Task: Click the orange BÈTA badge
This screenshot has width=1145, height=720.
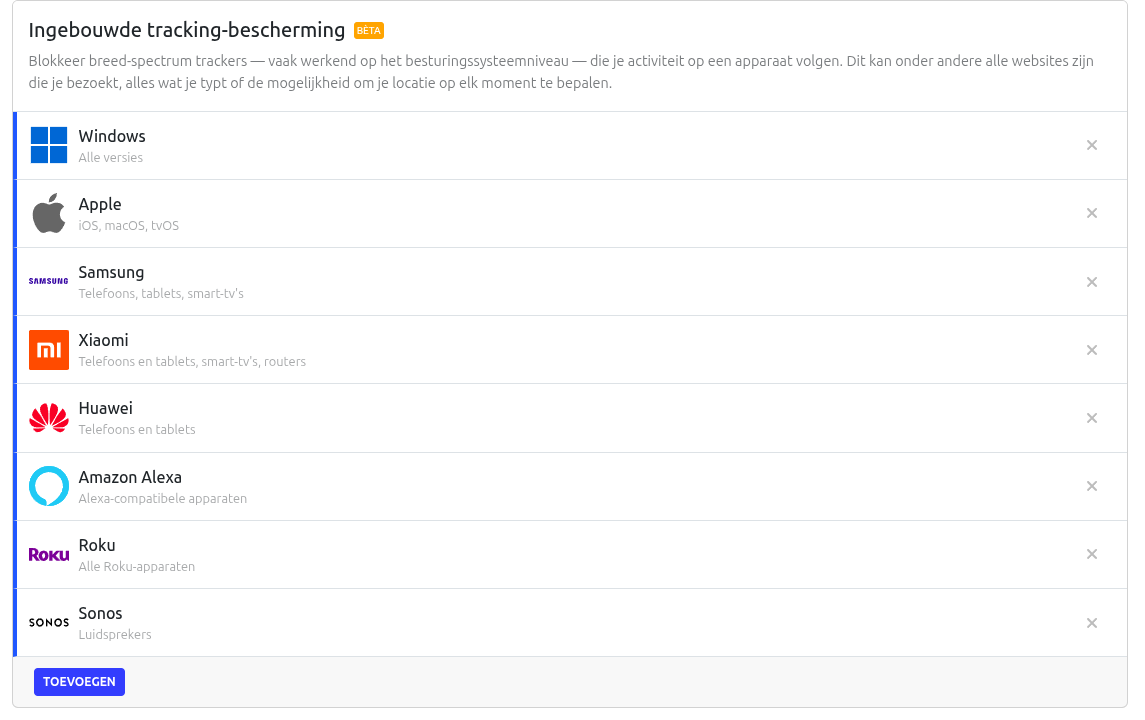Action: (369, 31)
